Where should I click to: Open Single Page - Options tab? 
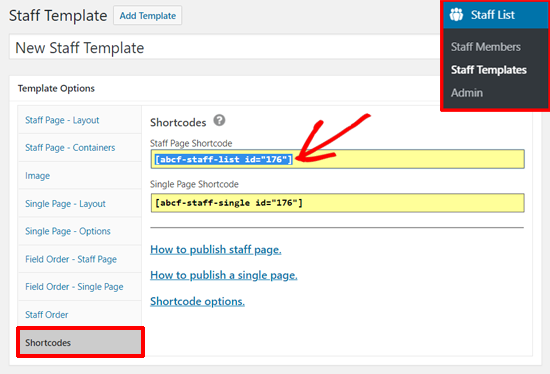[x=80, y=231]
